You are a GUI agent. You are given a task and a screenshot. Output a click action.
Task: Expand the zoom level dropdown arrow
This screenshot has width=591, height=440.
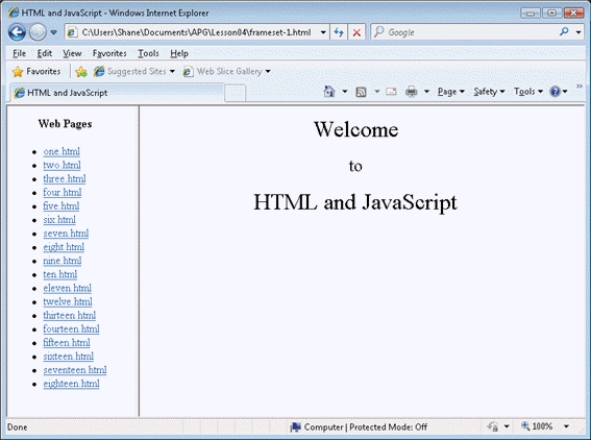566,427
